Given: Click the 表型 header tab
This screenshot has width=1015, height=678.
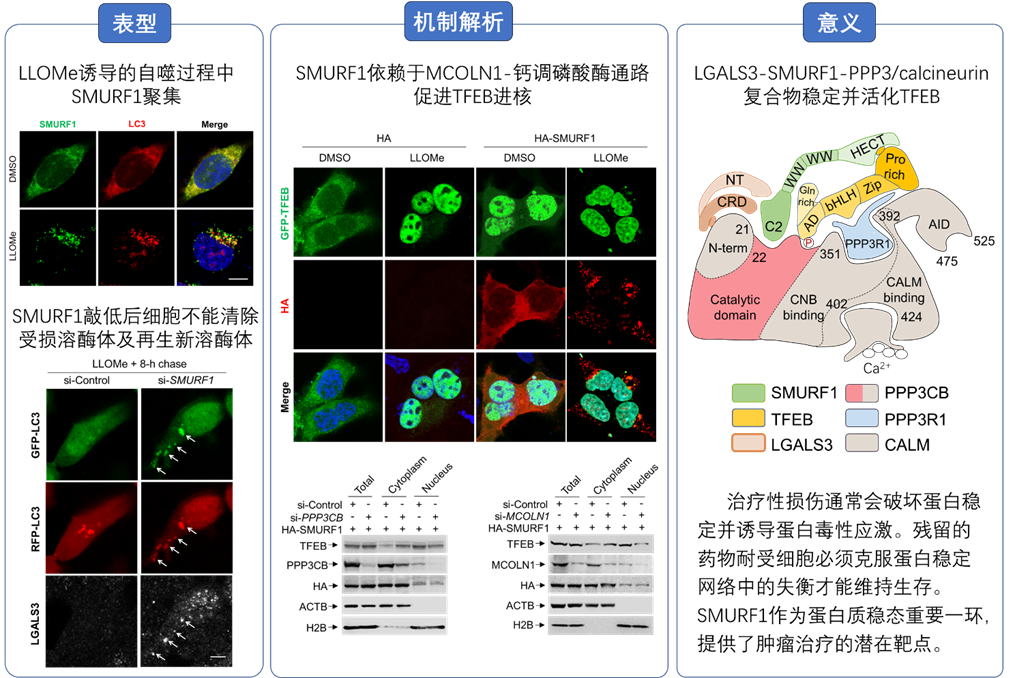Looking at the screenshot, I should pos(134,24).
